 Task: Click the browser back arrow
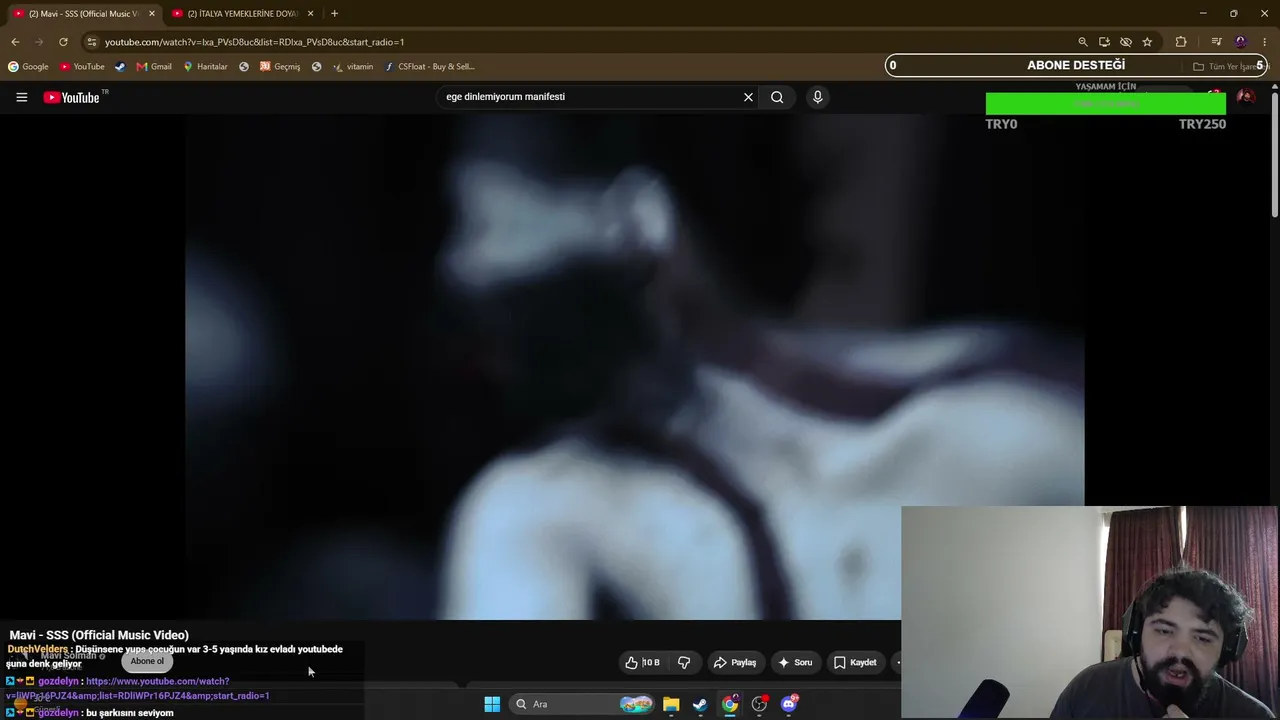coord(15,42)
